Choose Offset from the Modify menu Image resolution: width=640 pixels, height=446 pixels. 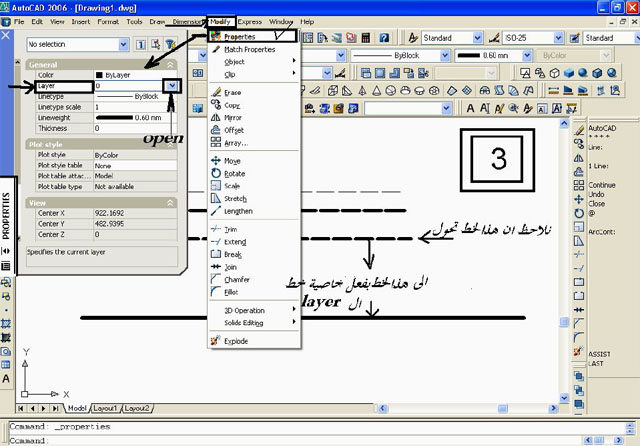[x=233, y=130]
